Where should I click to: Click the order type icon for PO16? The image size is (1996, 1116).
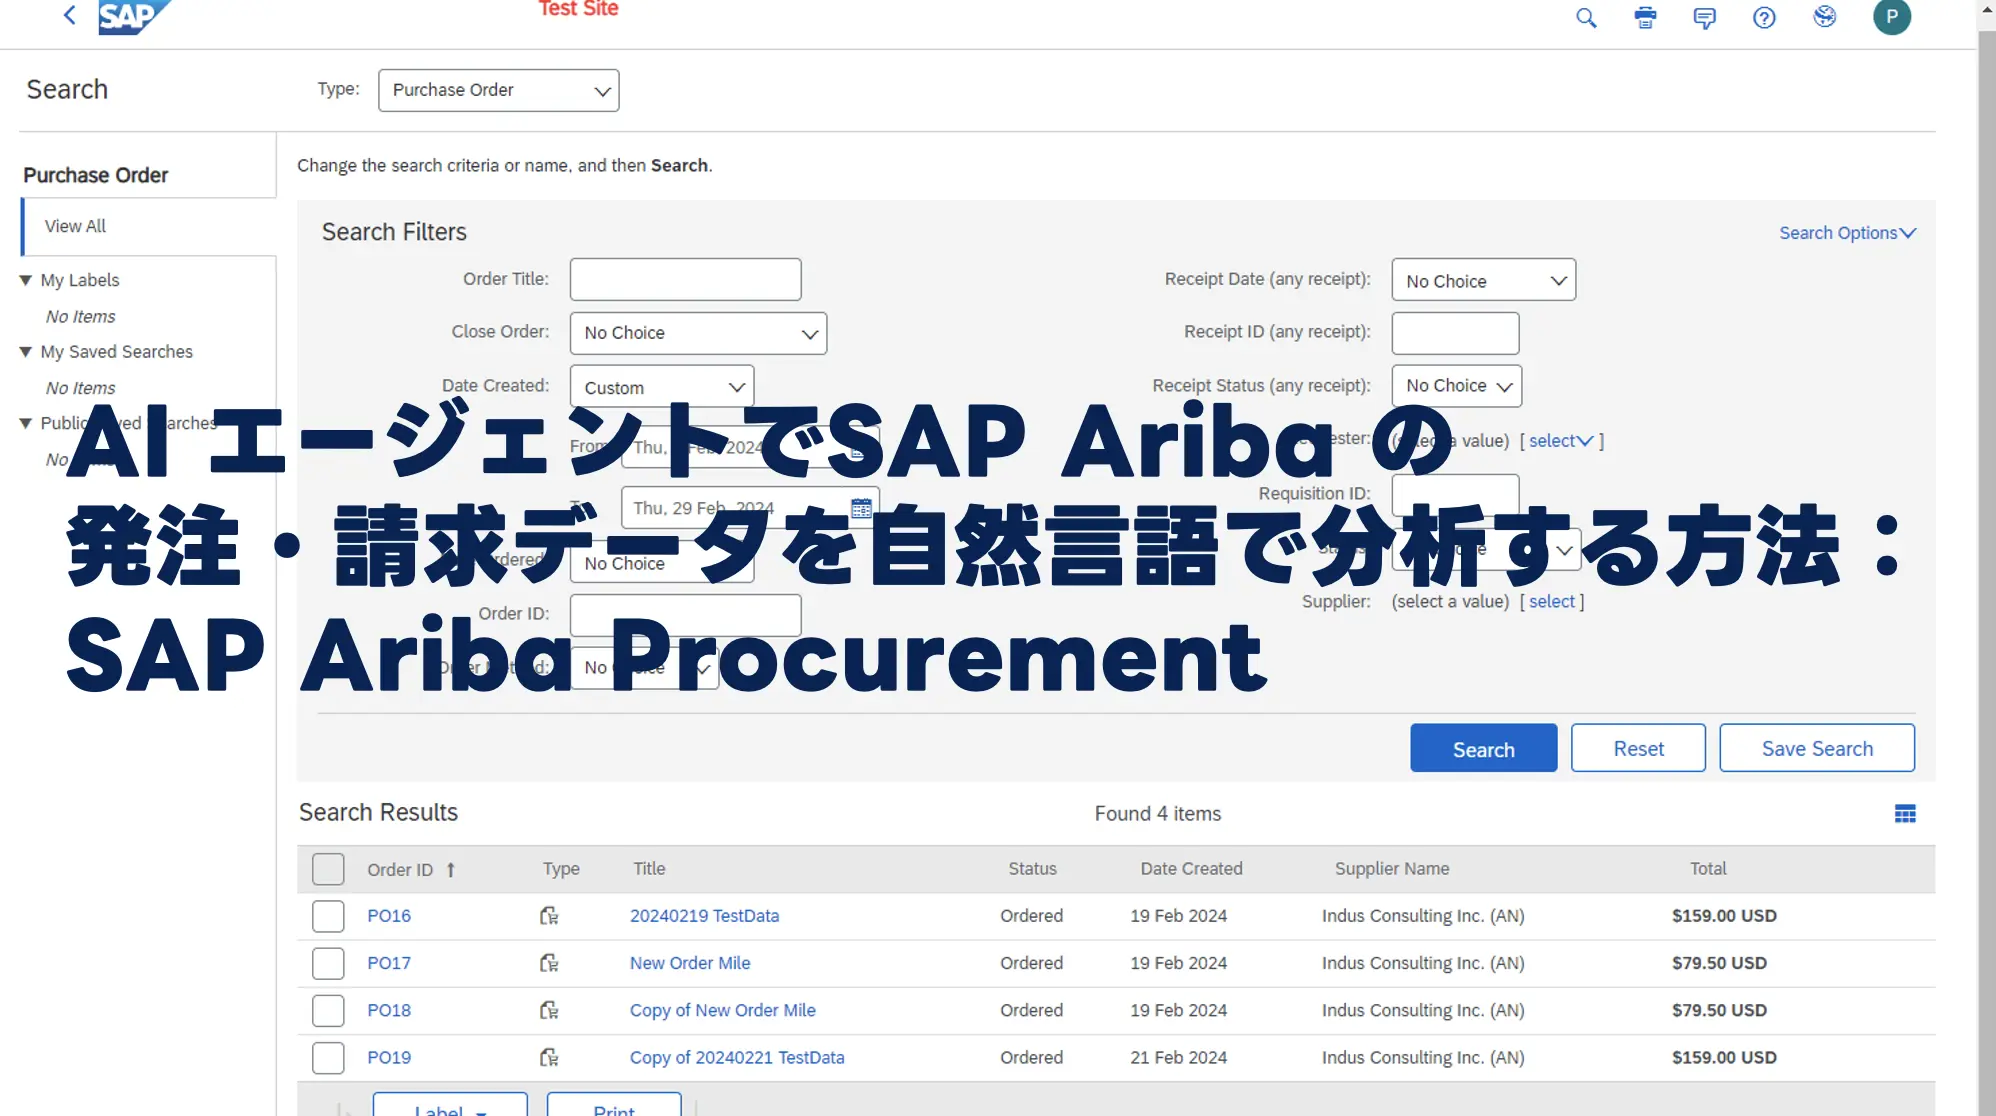click(549, 916)
